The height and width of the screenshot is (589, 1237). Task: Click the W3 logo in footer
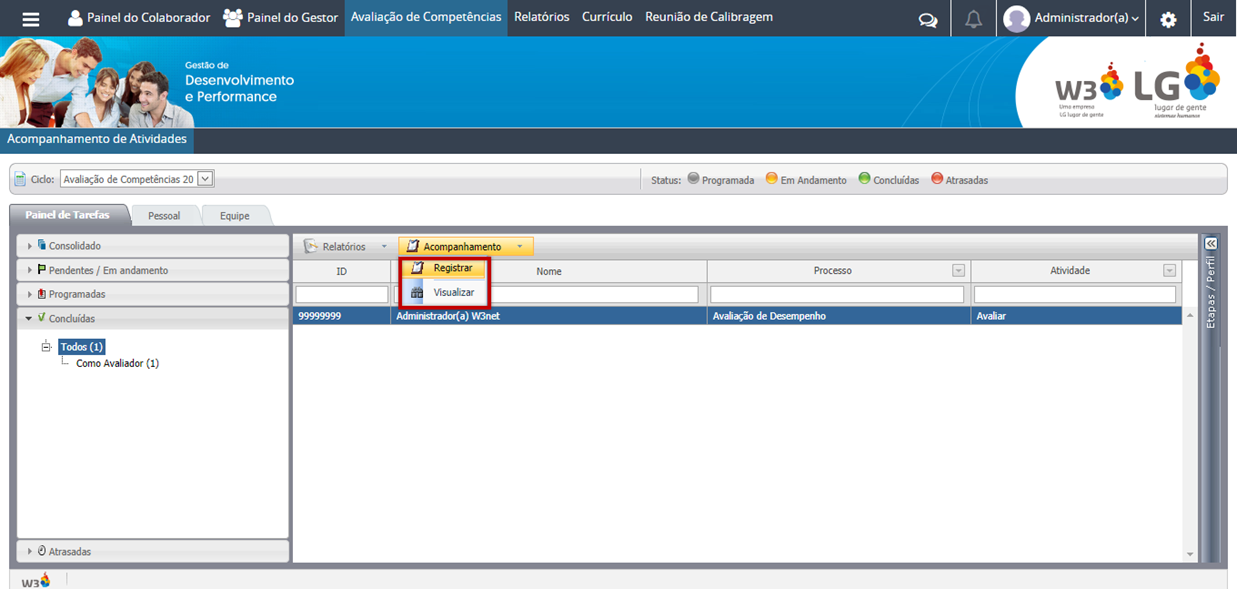tap(36, 581)
